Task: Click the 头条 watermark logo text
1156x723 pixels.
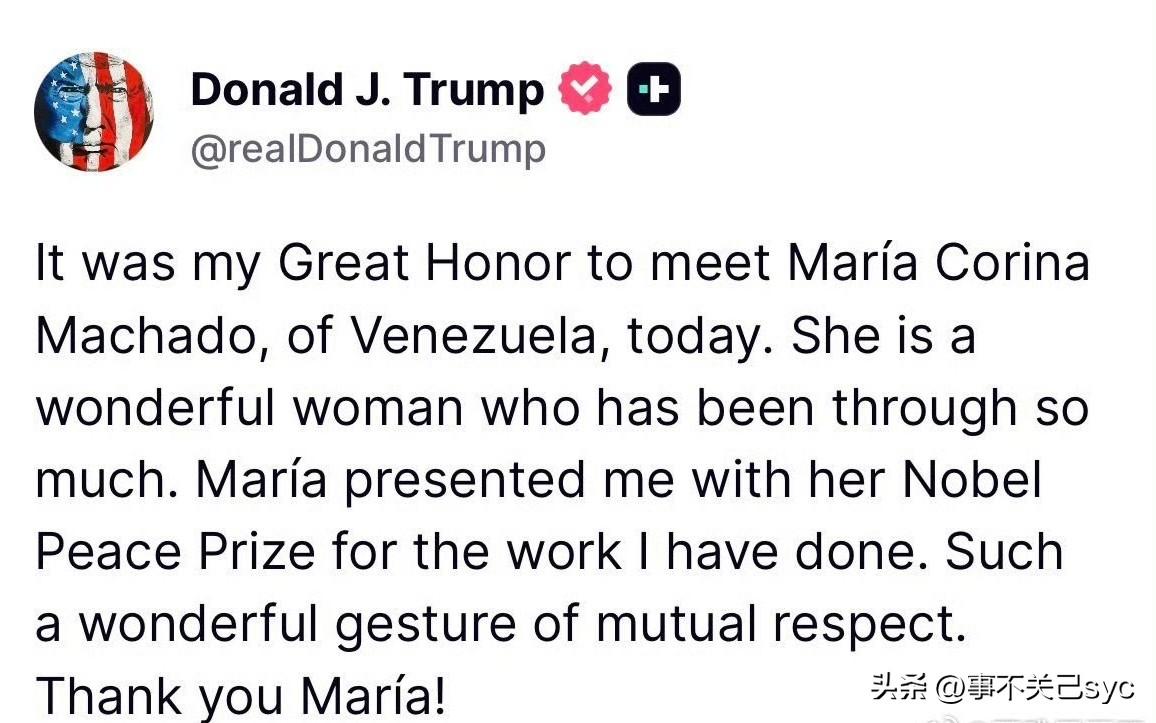Action: coord(899,687)
